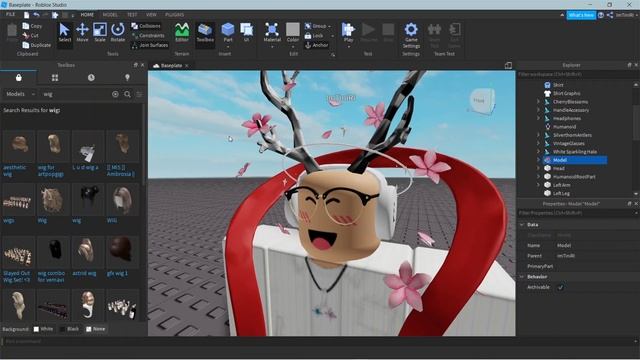Select the None background radio option
The width and height of the screenshot is (640, 360).
(x=89, y=329)
